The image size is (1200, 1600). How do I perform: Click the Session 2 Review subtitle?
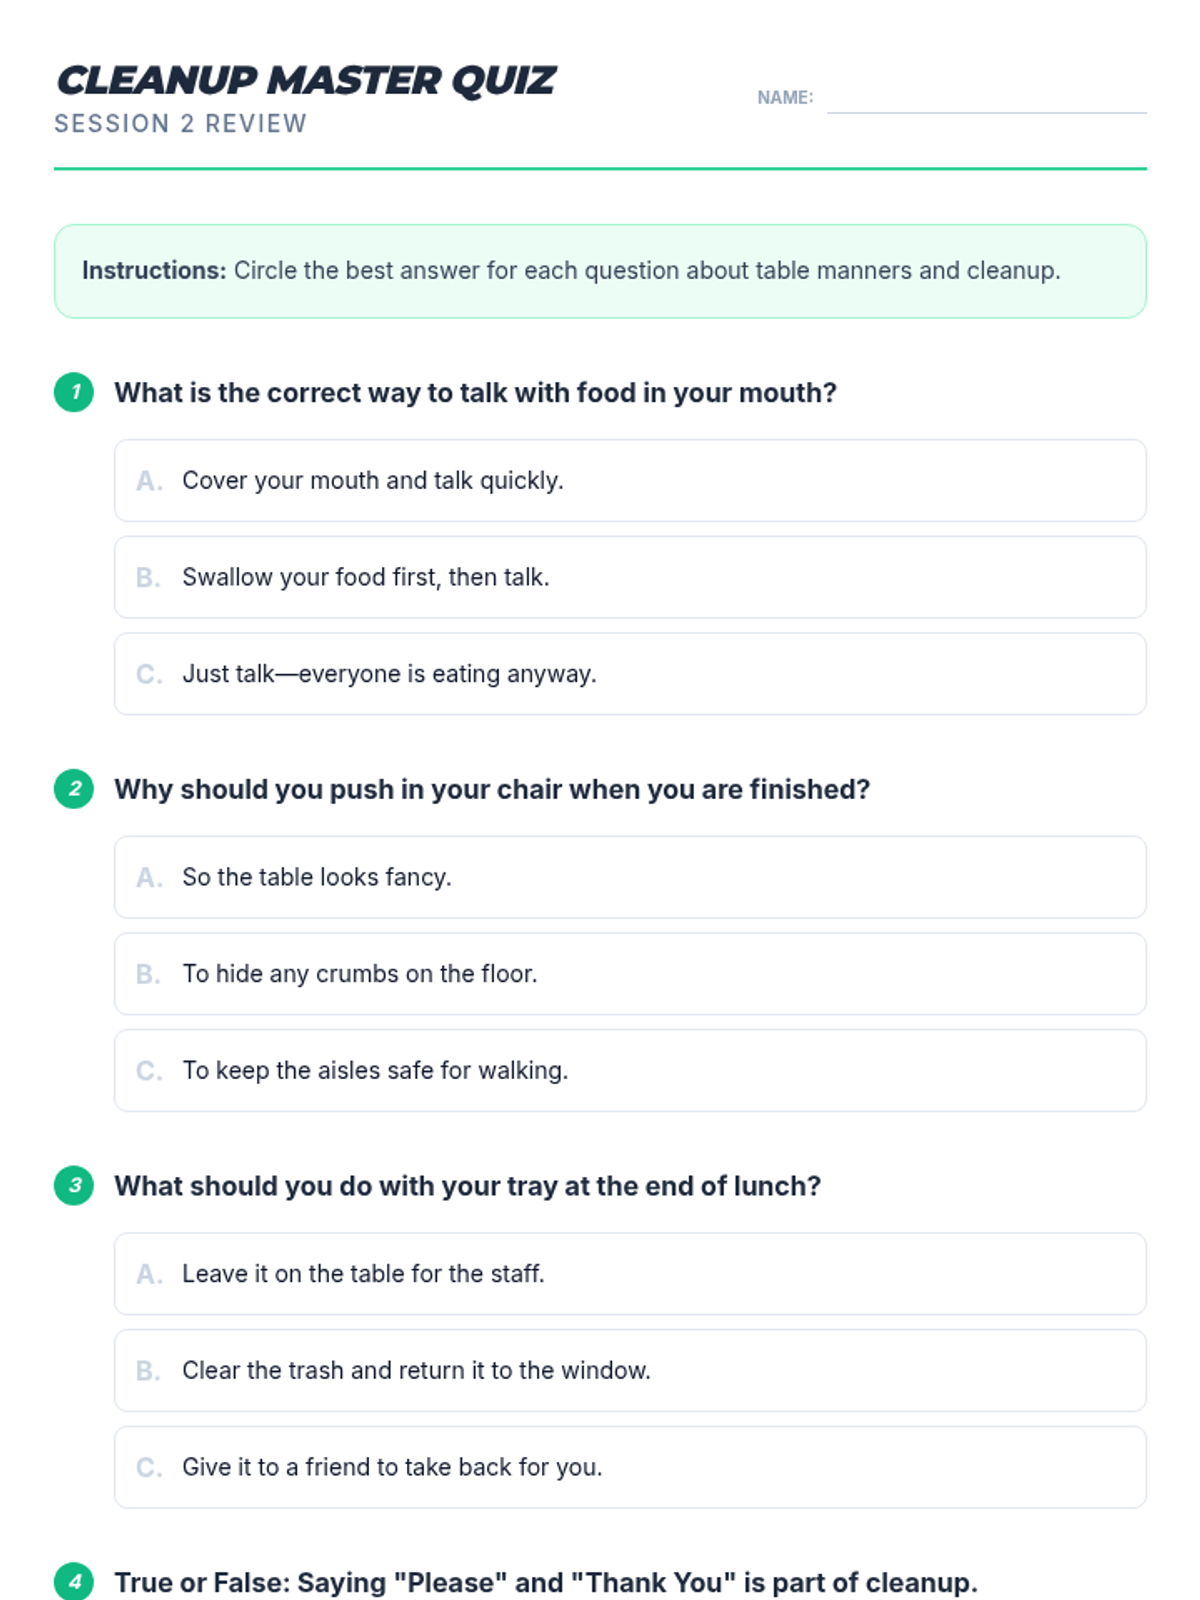[180, 124]
